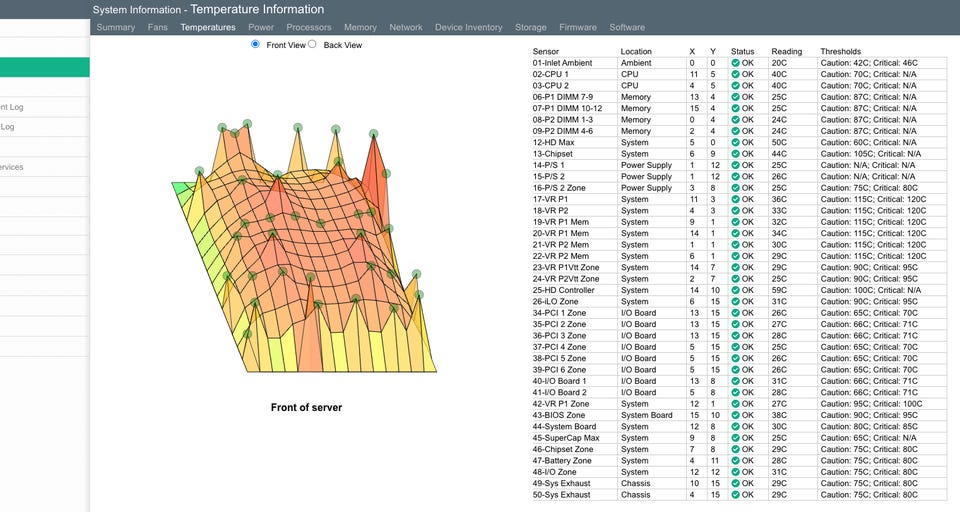Switch to the Storage tab
The image size is (960, 512).
[530, 27]
